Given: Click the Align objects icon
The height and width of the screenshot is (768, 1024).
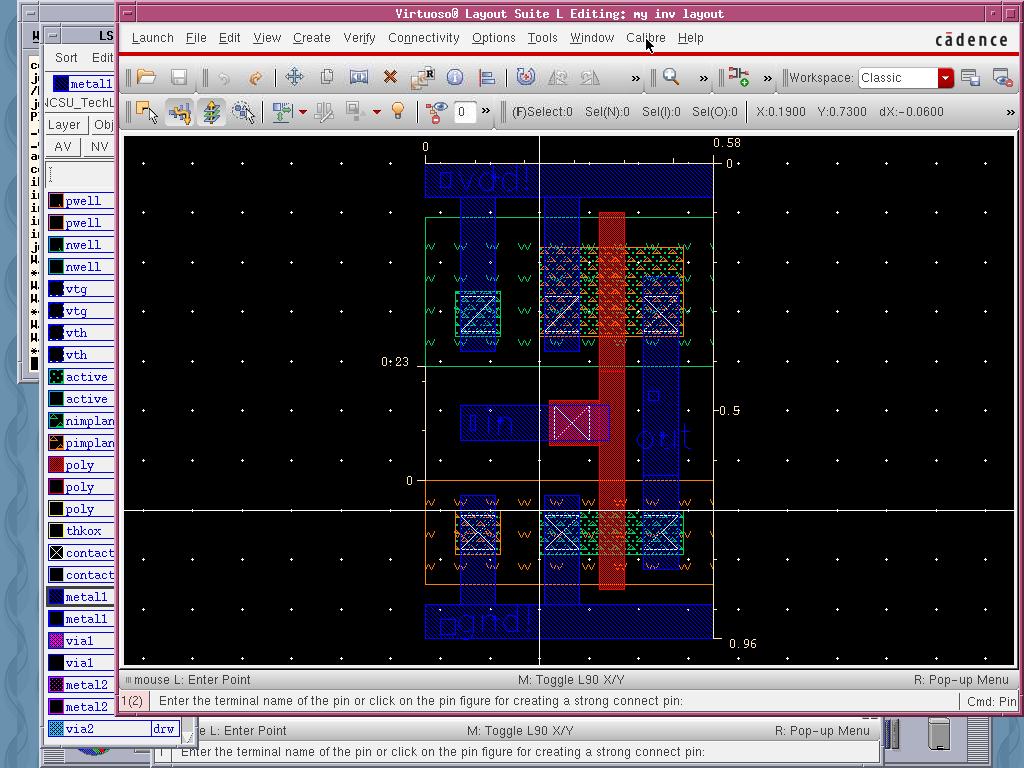Looking at the screenshot, I should click(487, 78).
